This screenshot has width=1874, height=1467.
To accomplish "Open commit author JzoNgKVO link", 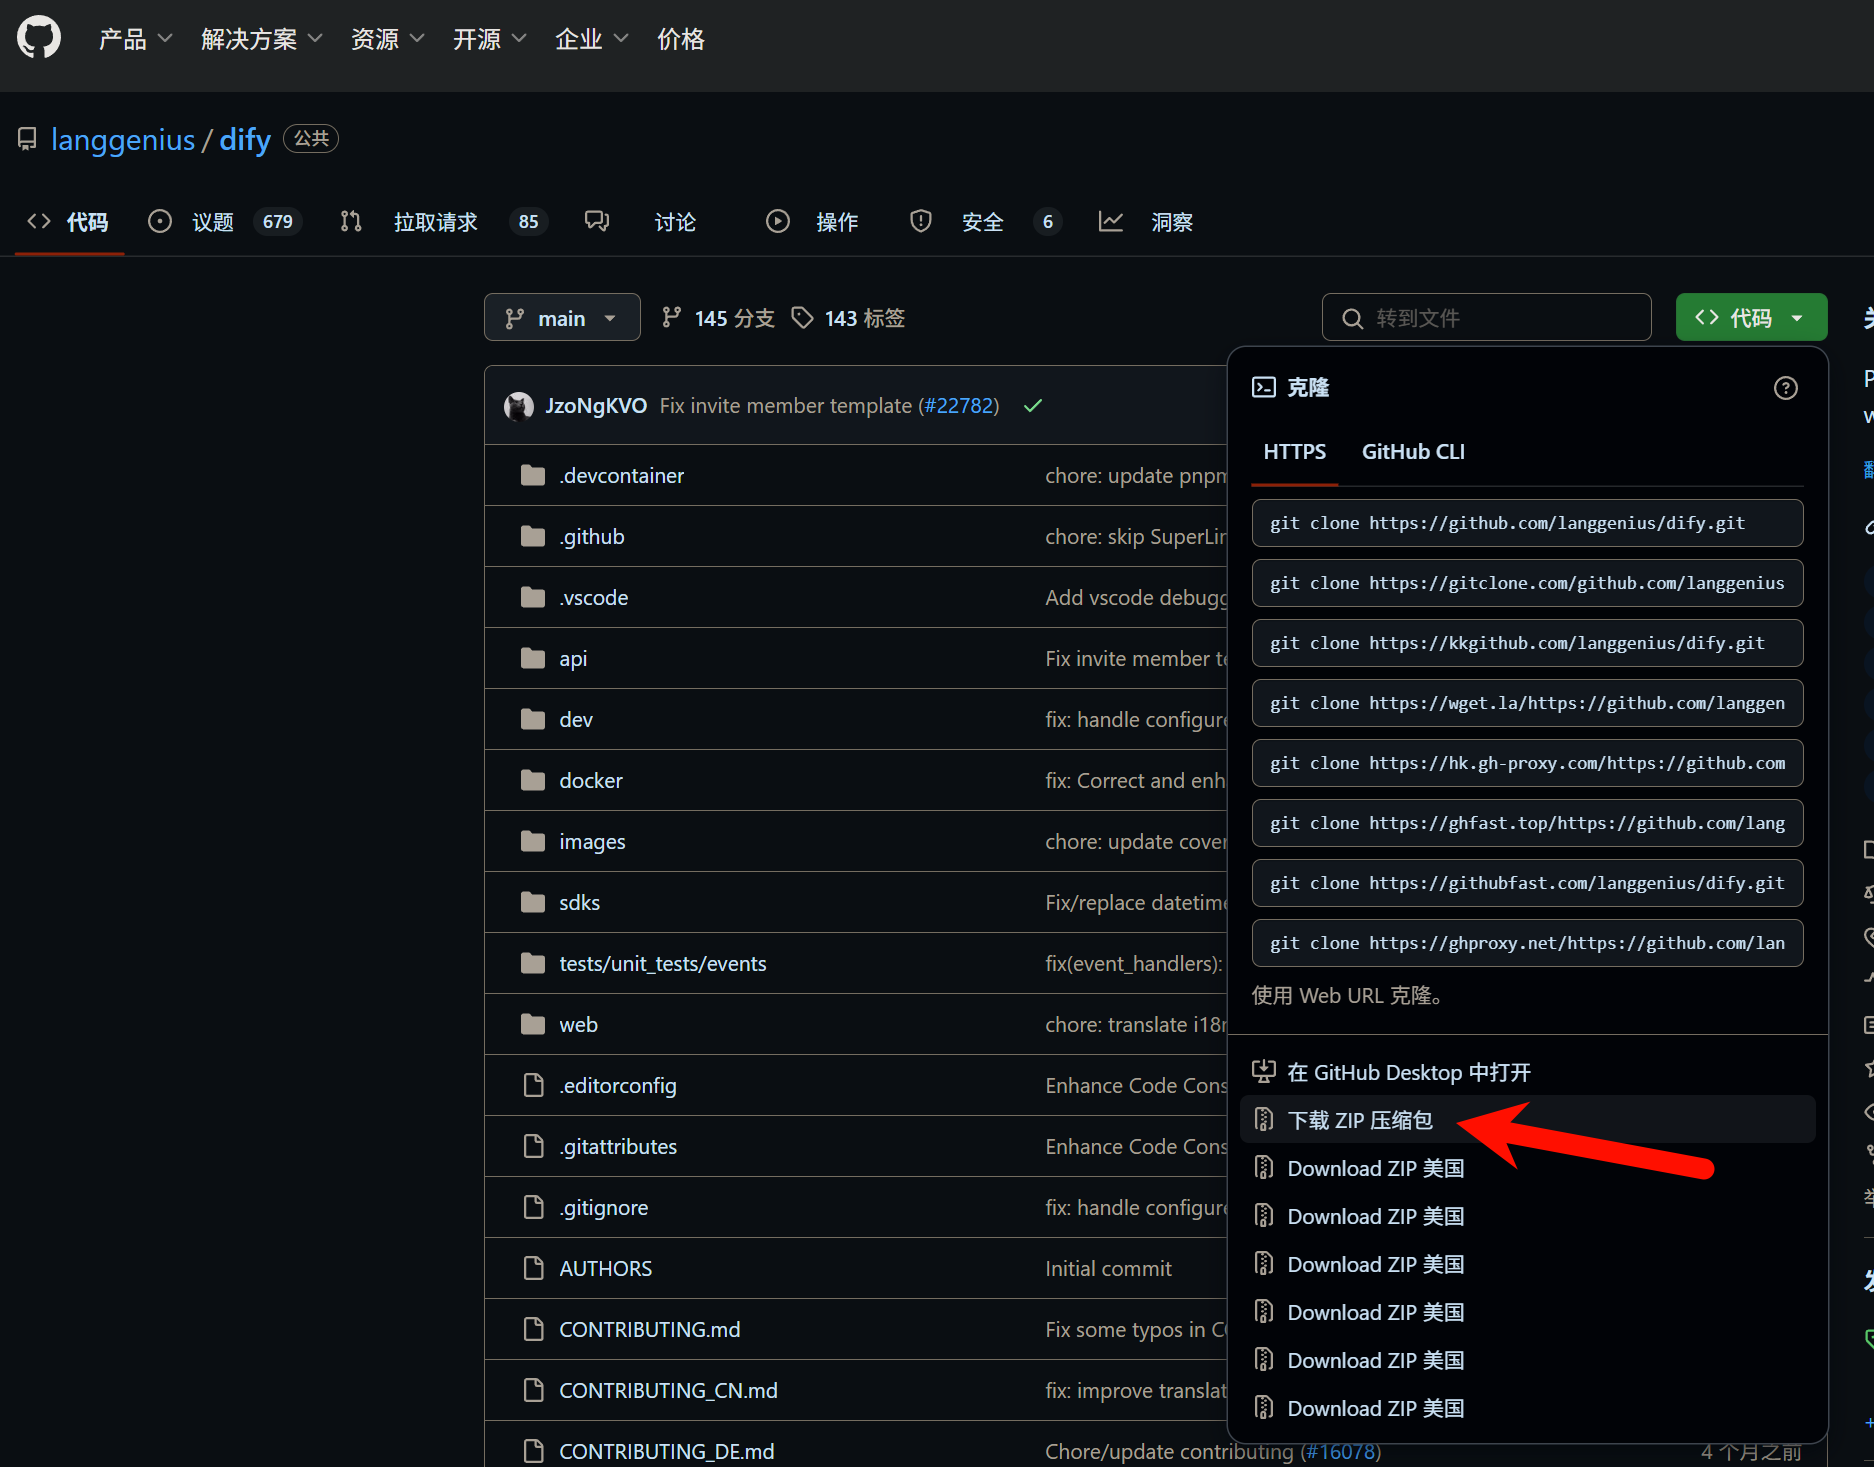I will 596,406.
